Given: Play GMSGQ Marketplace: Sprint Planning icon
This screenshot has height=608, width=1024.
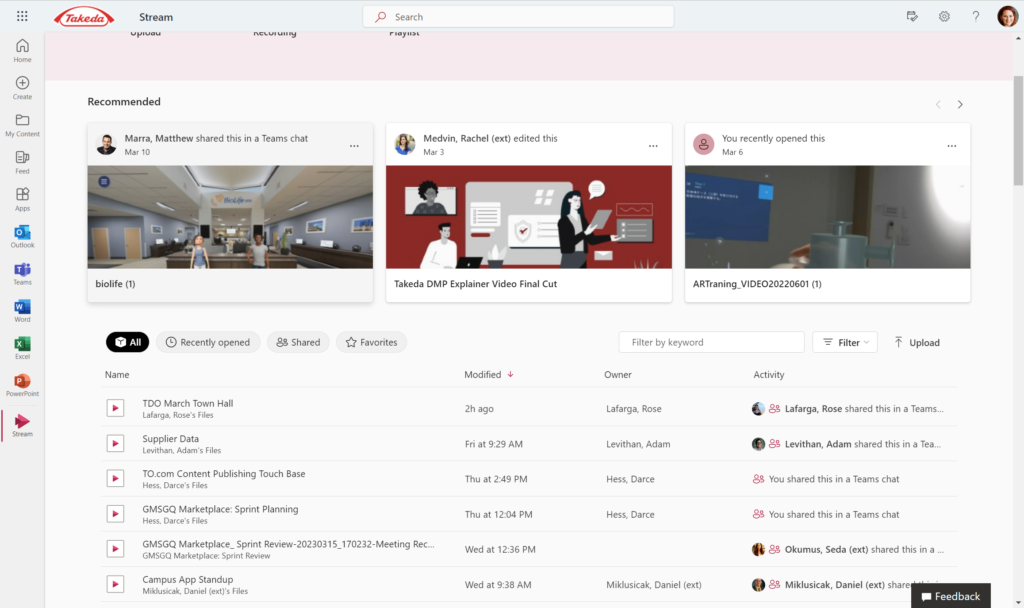Looking at the screenshot, I should [x=115, y=514].
